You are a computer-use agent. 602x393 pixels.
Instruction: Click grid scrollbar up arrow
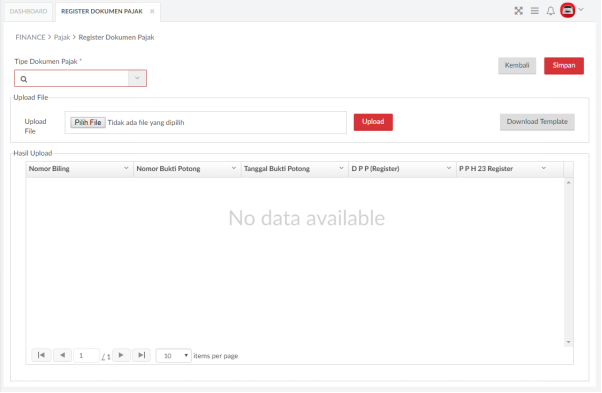(x=569, y=183)
